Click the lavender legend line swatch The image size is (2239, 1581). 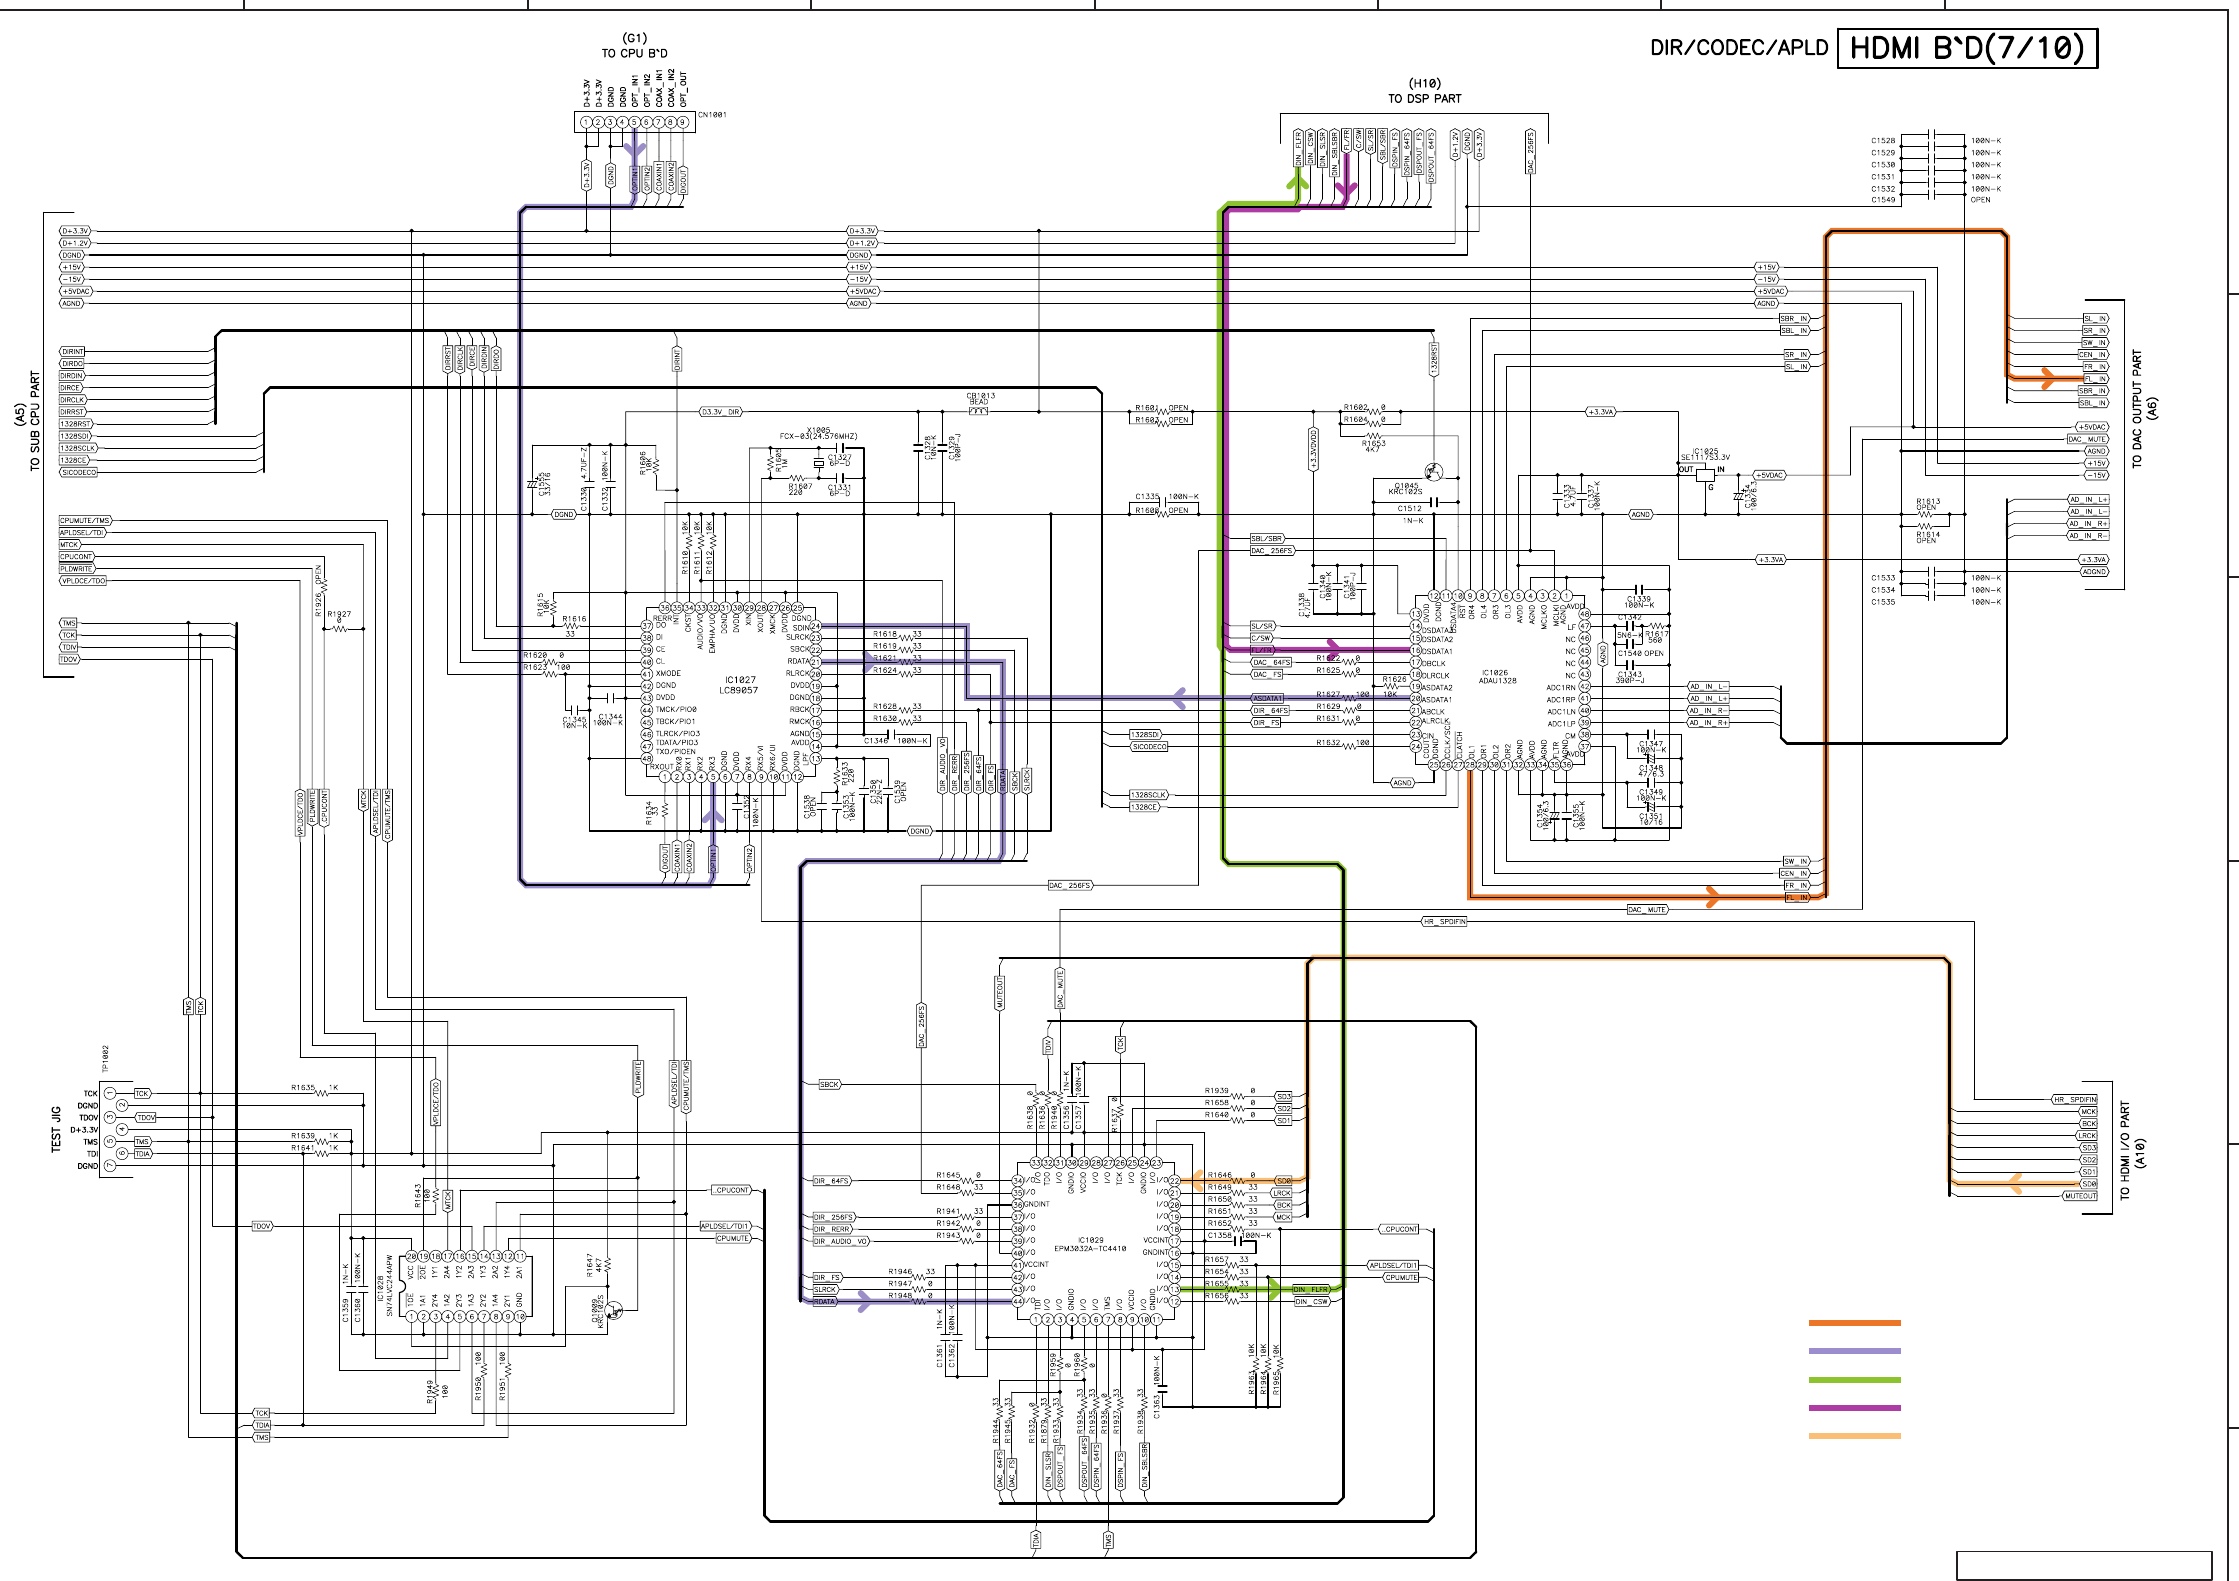point(1854,1351)
